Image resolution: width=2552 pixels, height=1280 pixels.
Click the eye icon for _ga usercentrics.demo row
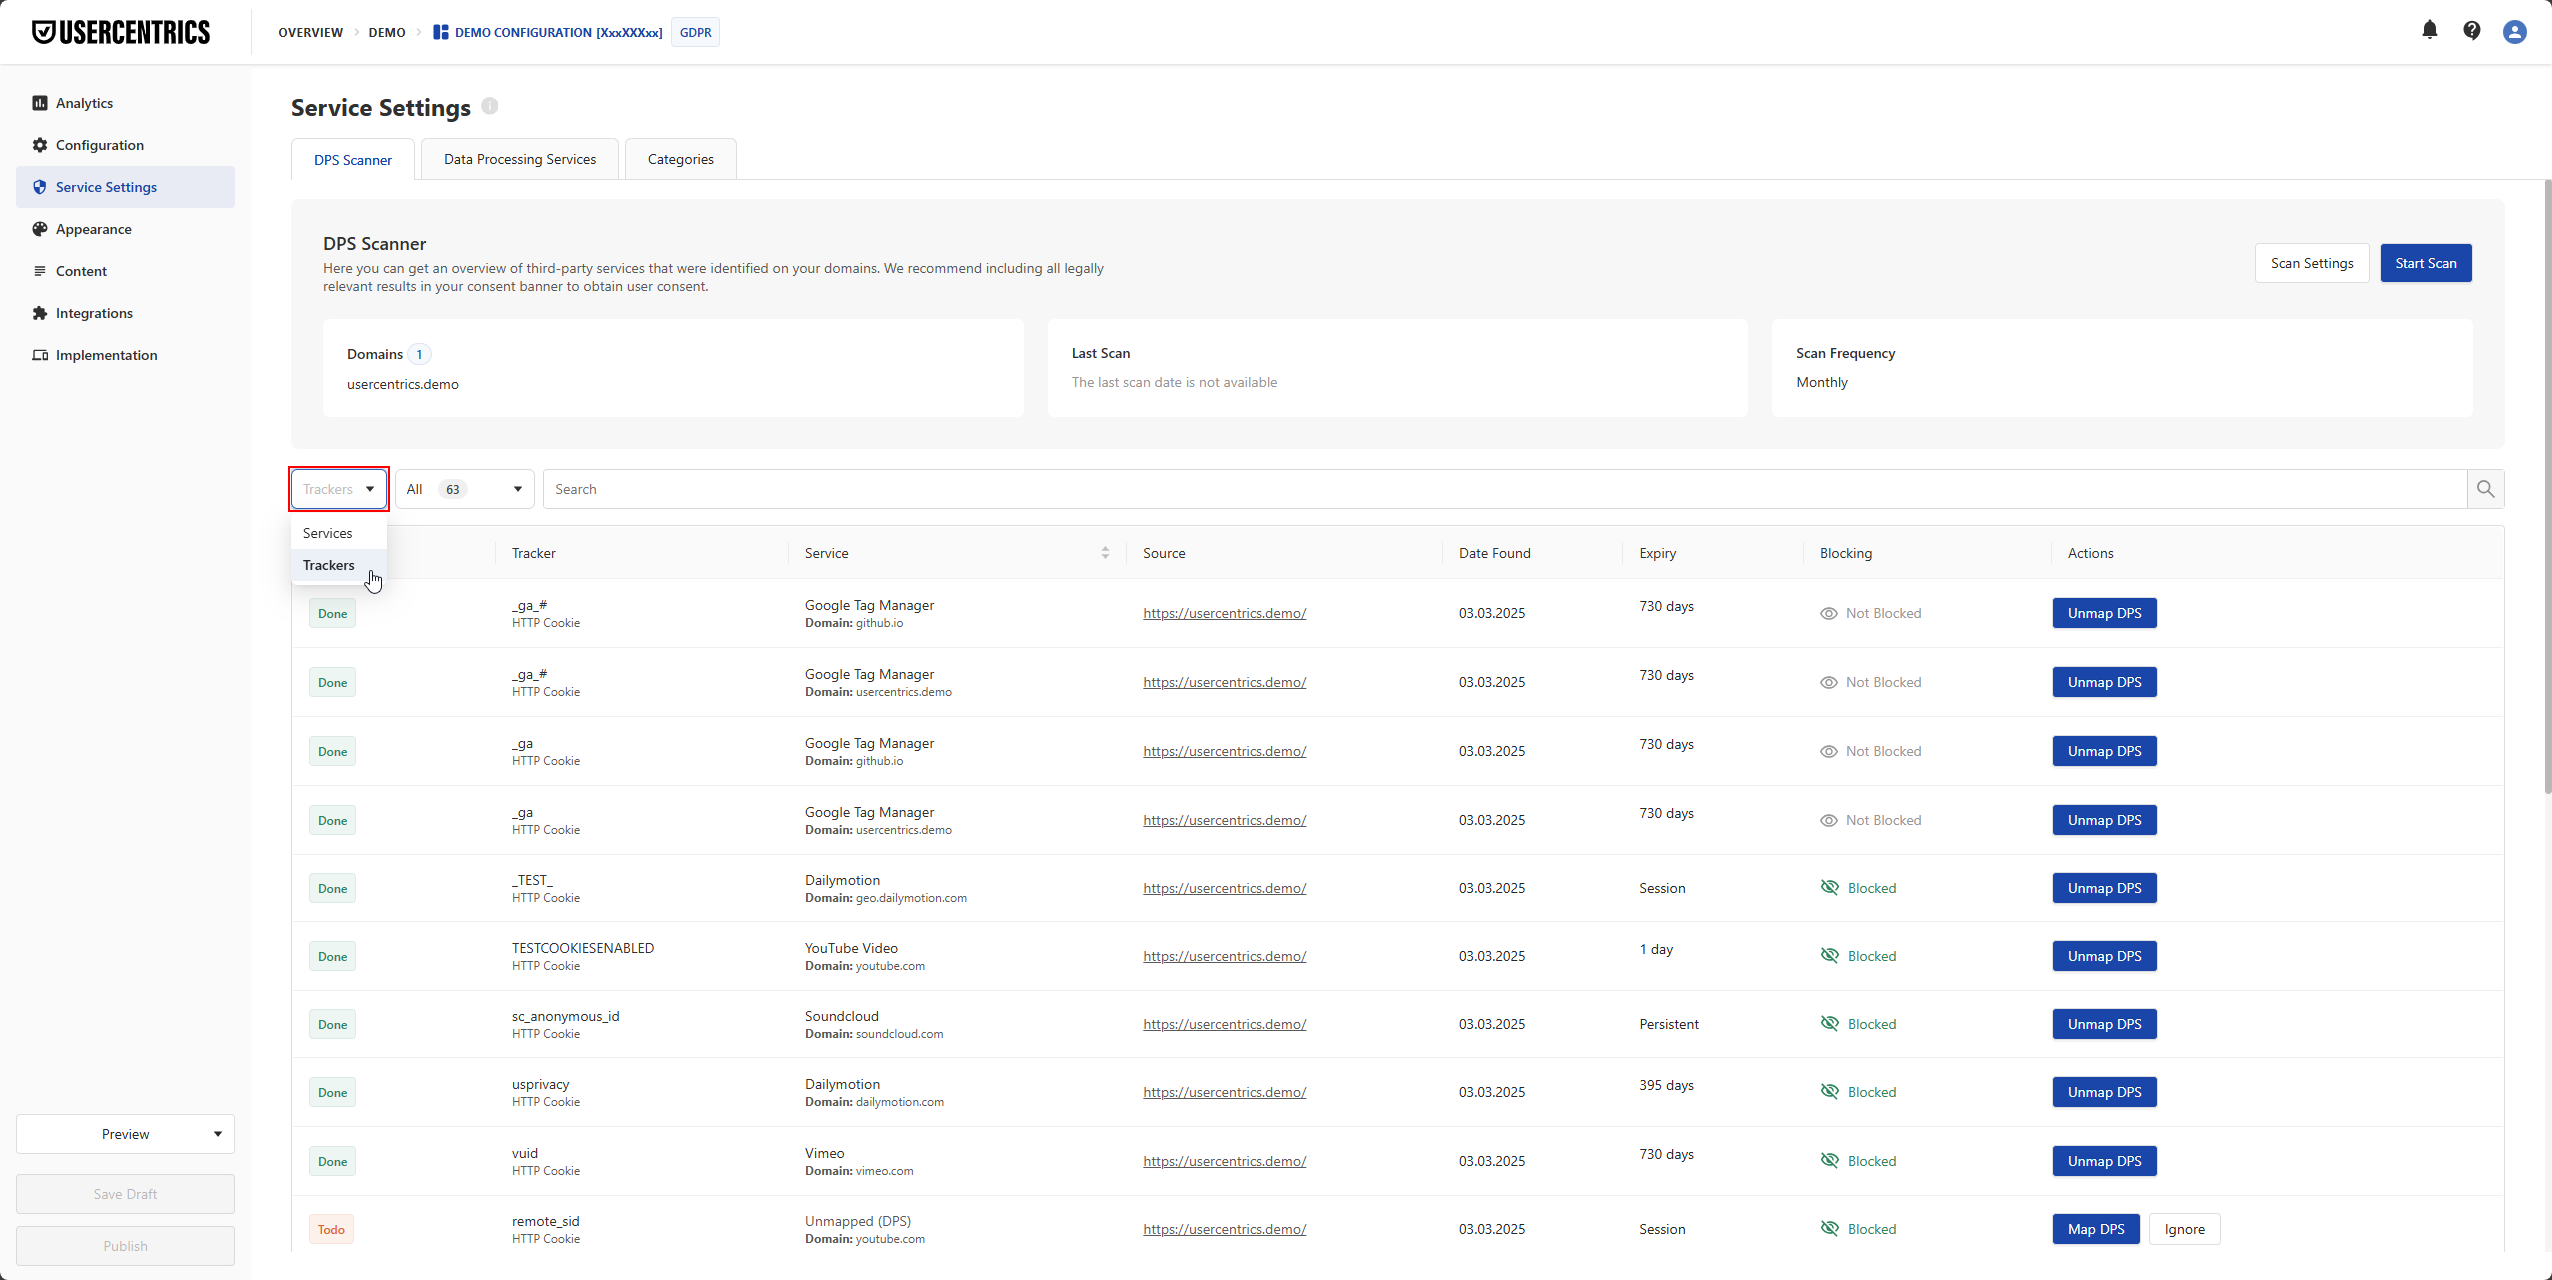(1829, 820)
